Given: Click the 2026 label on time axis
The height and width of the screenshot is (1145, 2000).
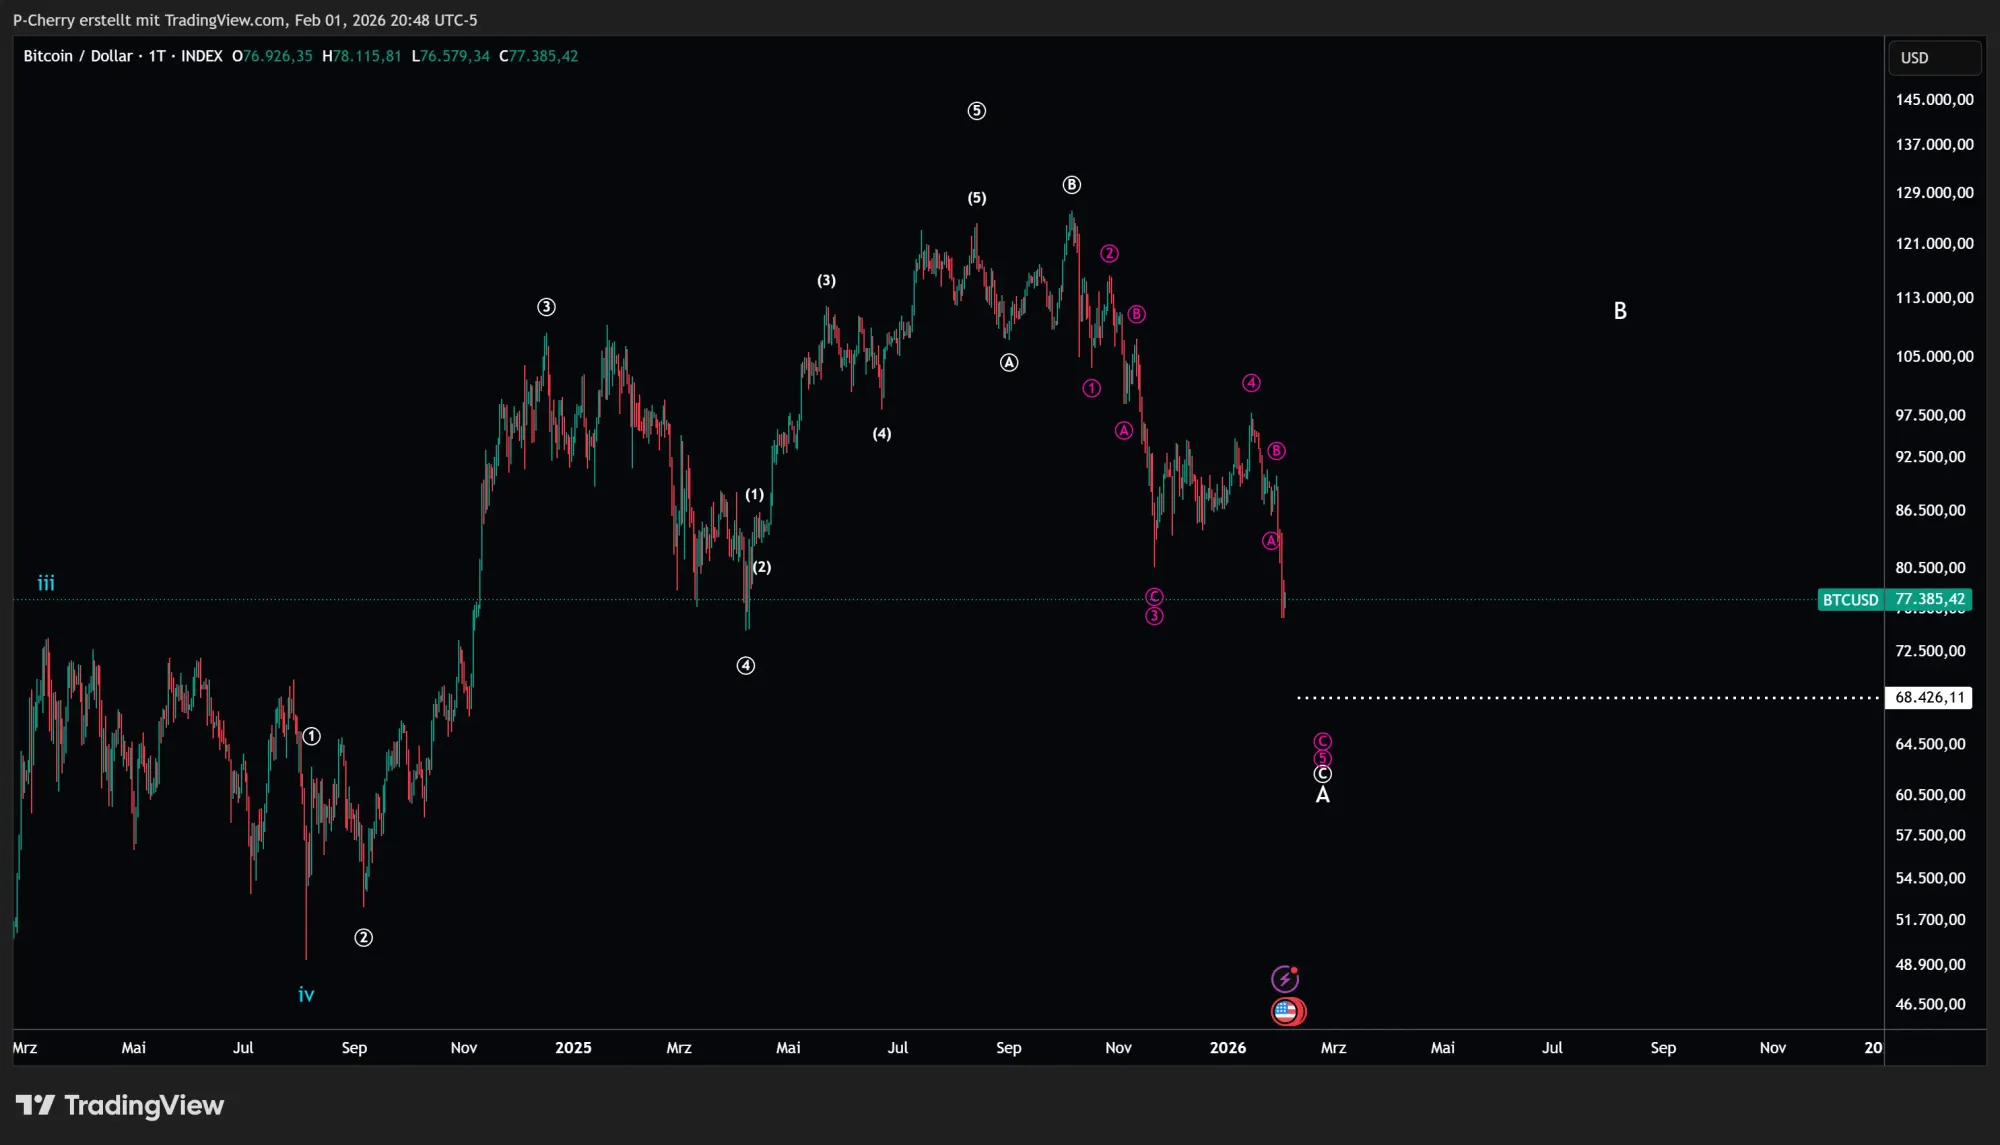Looking at the screenshot, I should (1227, 1048).
